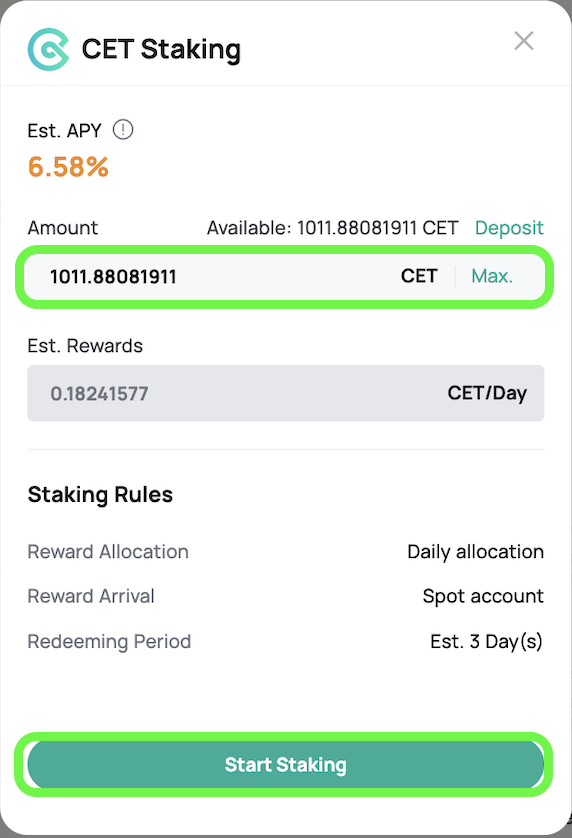Select Max. to stake full balance
572x838 pixels.
(492, 276)
